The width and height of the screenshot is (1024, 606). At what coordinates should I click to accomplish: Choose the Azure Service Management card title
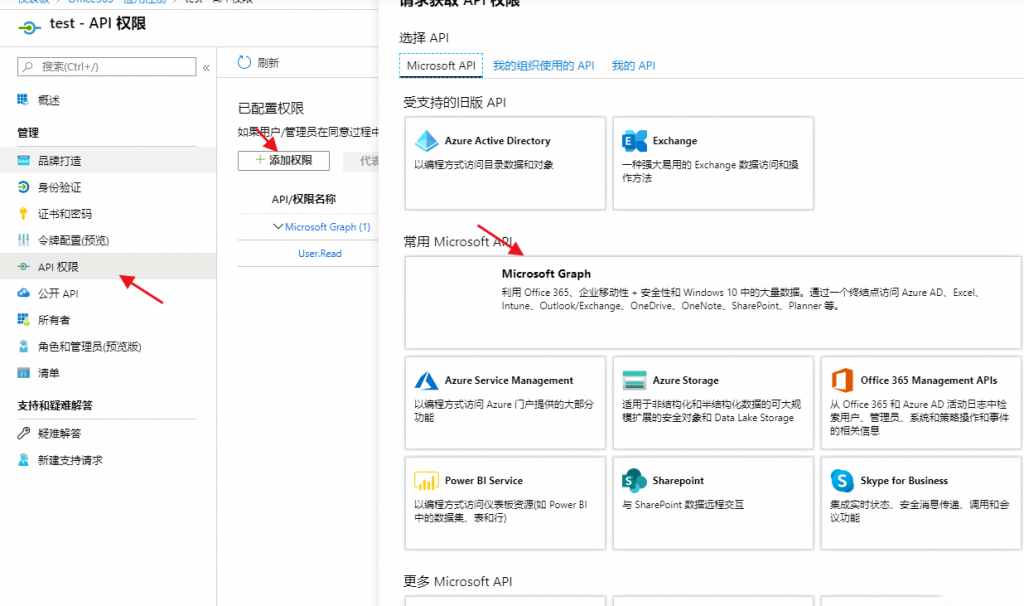coord(509,380)
